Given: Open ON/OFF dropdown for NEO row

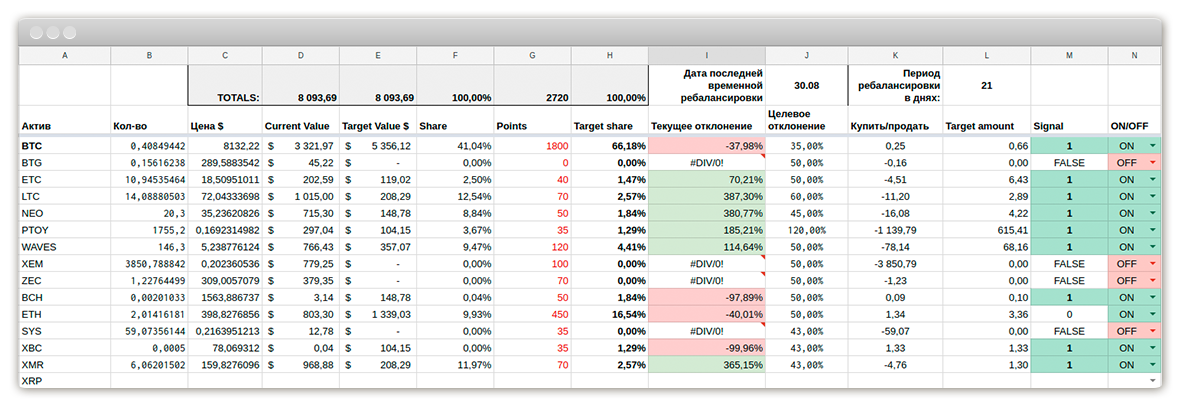Looking at the screenshot, I should coord(1152,213).
